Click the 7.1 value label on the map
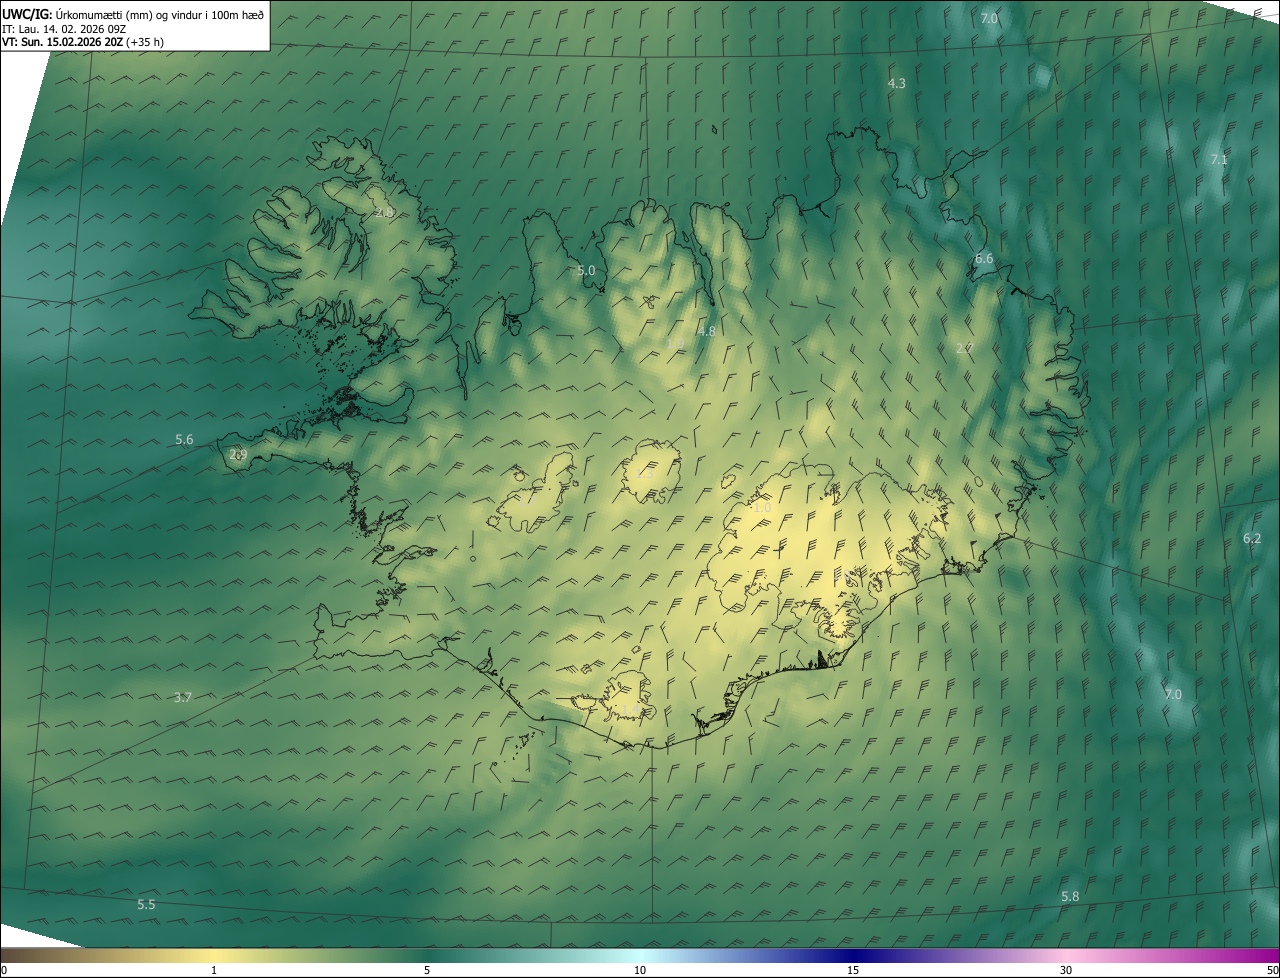 (x=1219, y=159)
